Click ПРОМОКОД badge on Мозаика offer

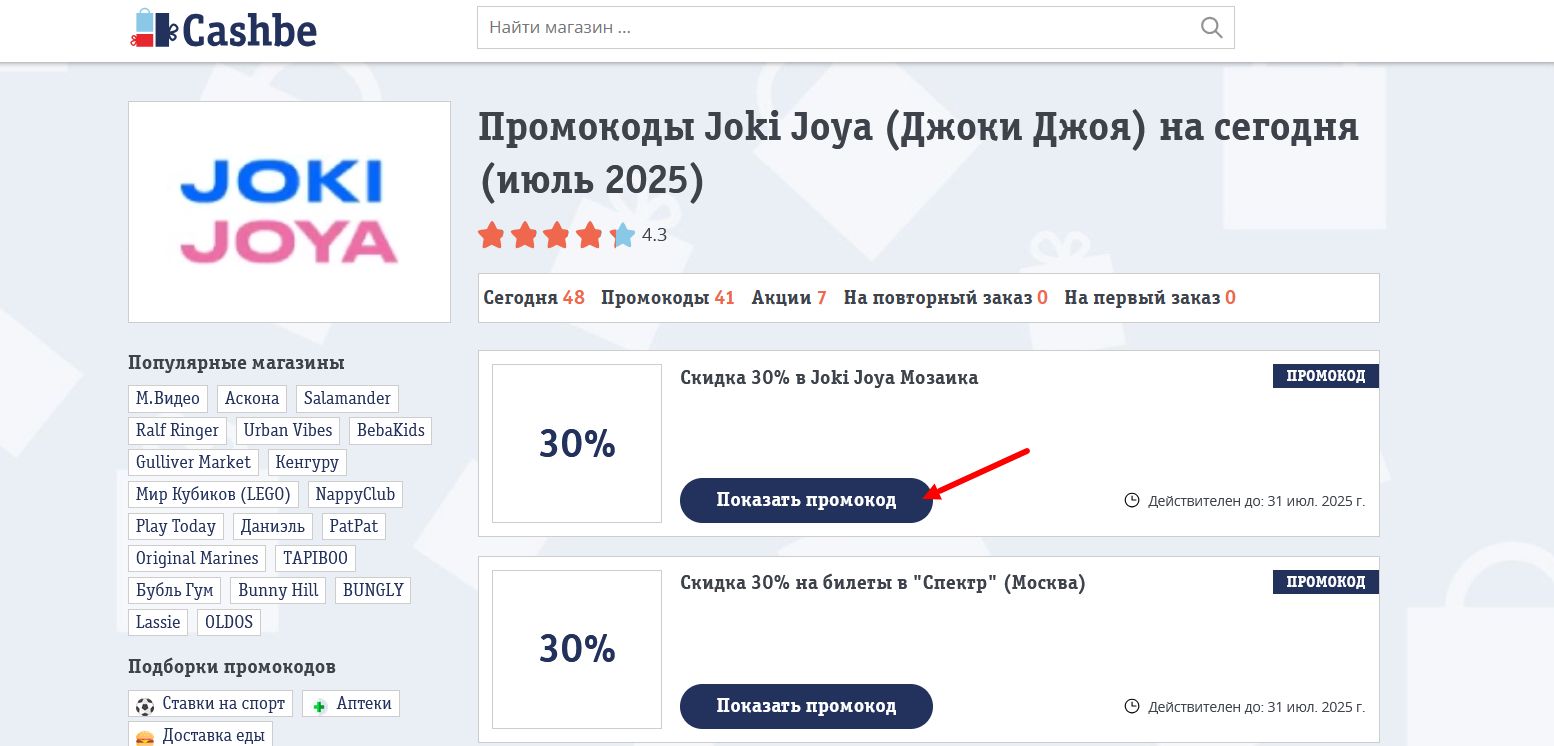coord(1326,376)
